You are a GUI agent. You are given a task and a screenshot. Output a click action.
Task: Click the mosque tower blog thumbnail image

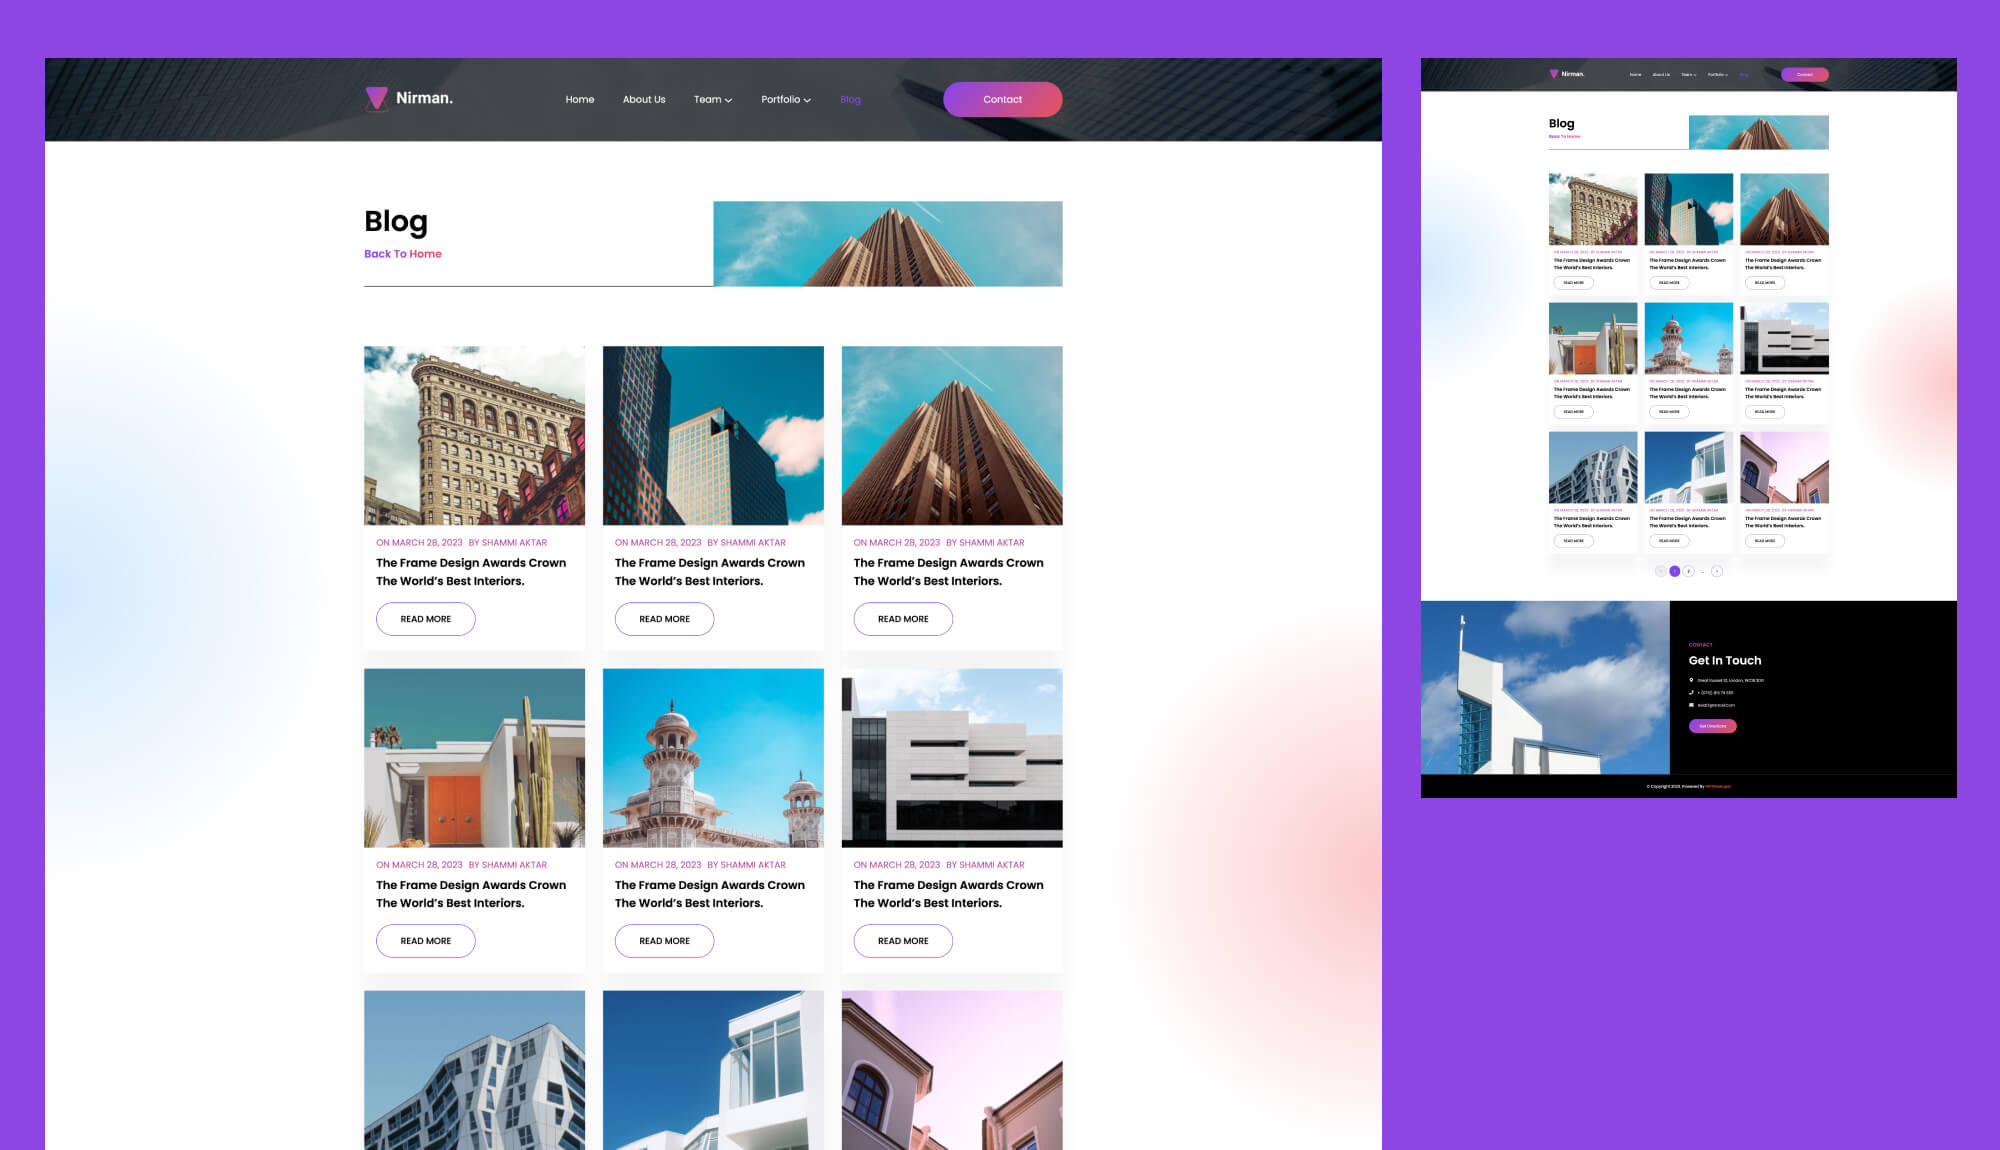click(712, 757)
